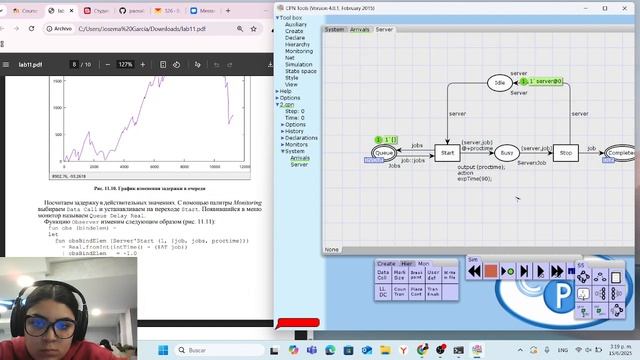
Task: Open the Simulation tool box entry
Action: coord(298,64)
